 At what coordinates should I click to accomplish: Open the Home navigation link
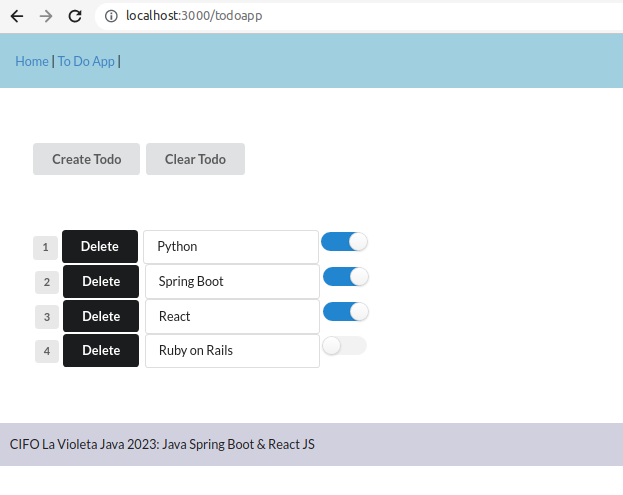(x=32, y=62)
